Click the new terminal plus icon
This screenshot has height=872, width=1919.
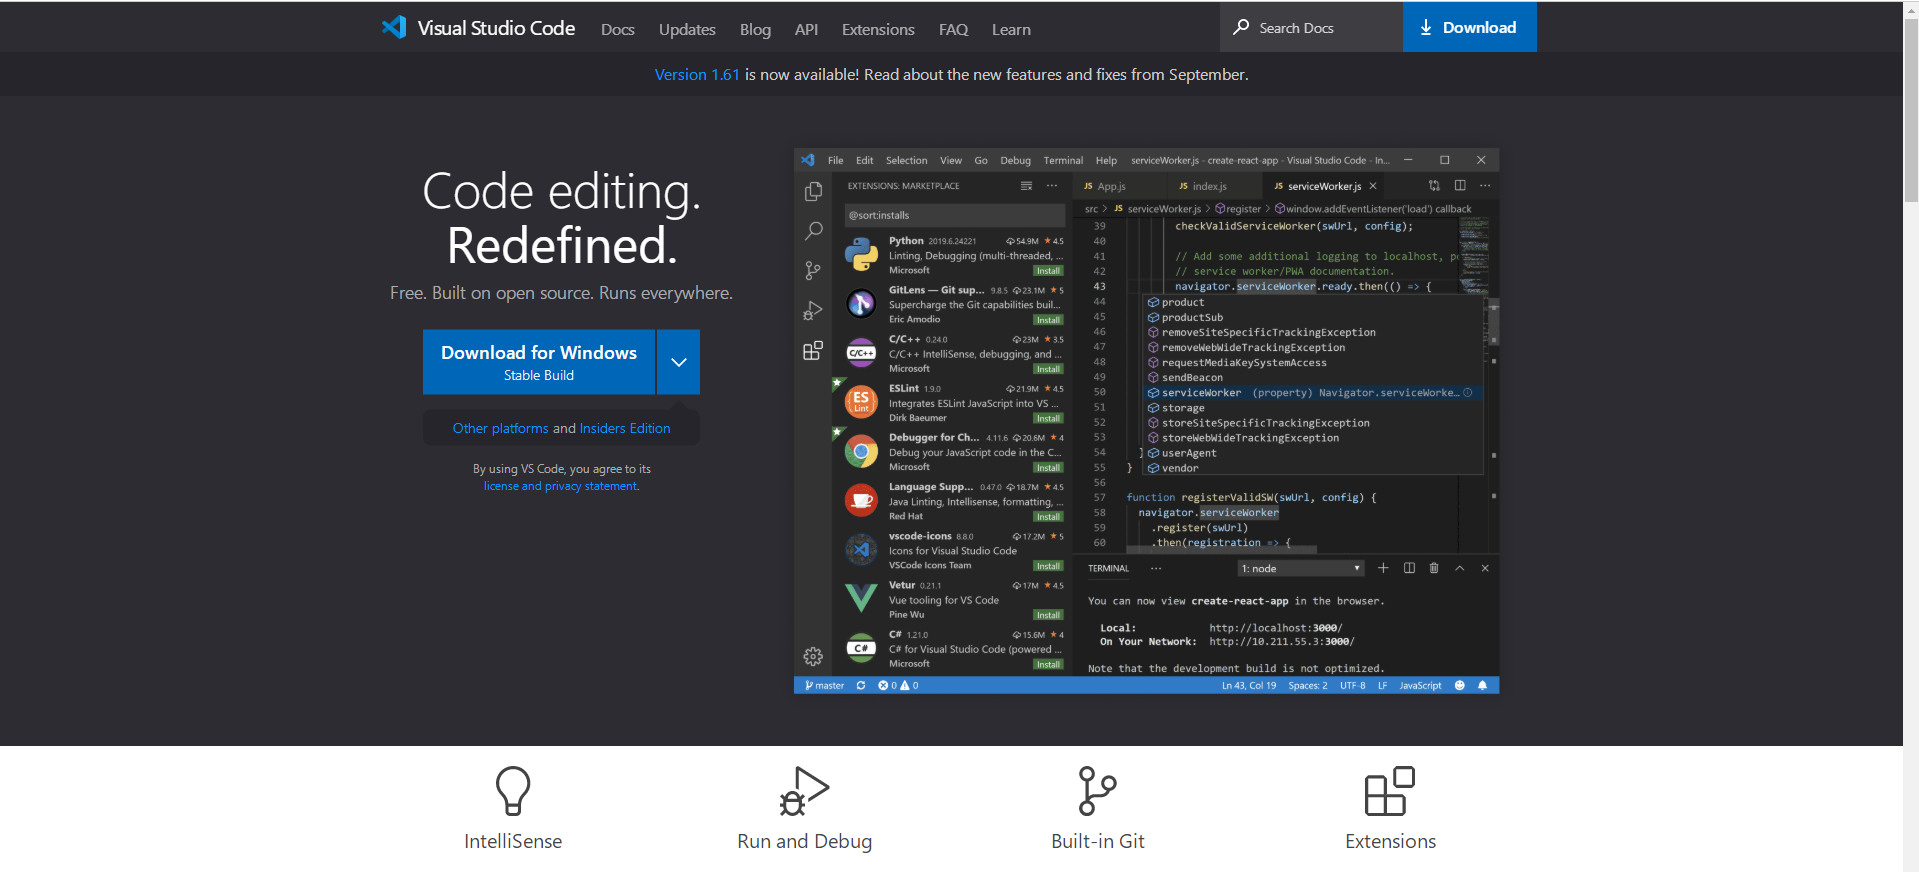tap(1383, 568)
